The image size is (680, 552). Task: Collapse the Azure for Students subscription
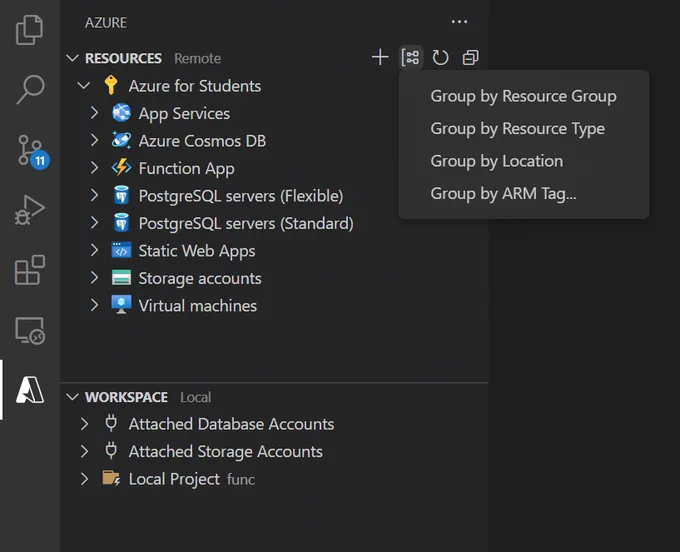83,85
